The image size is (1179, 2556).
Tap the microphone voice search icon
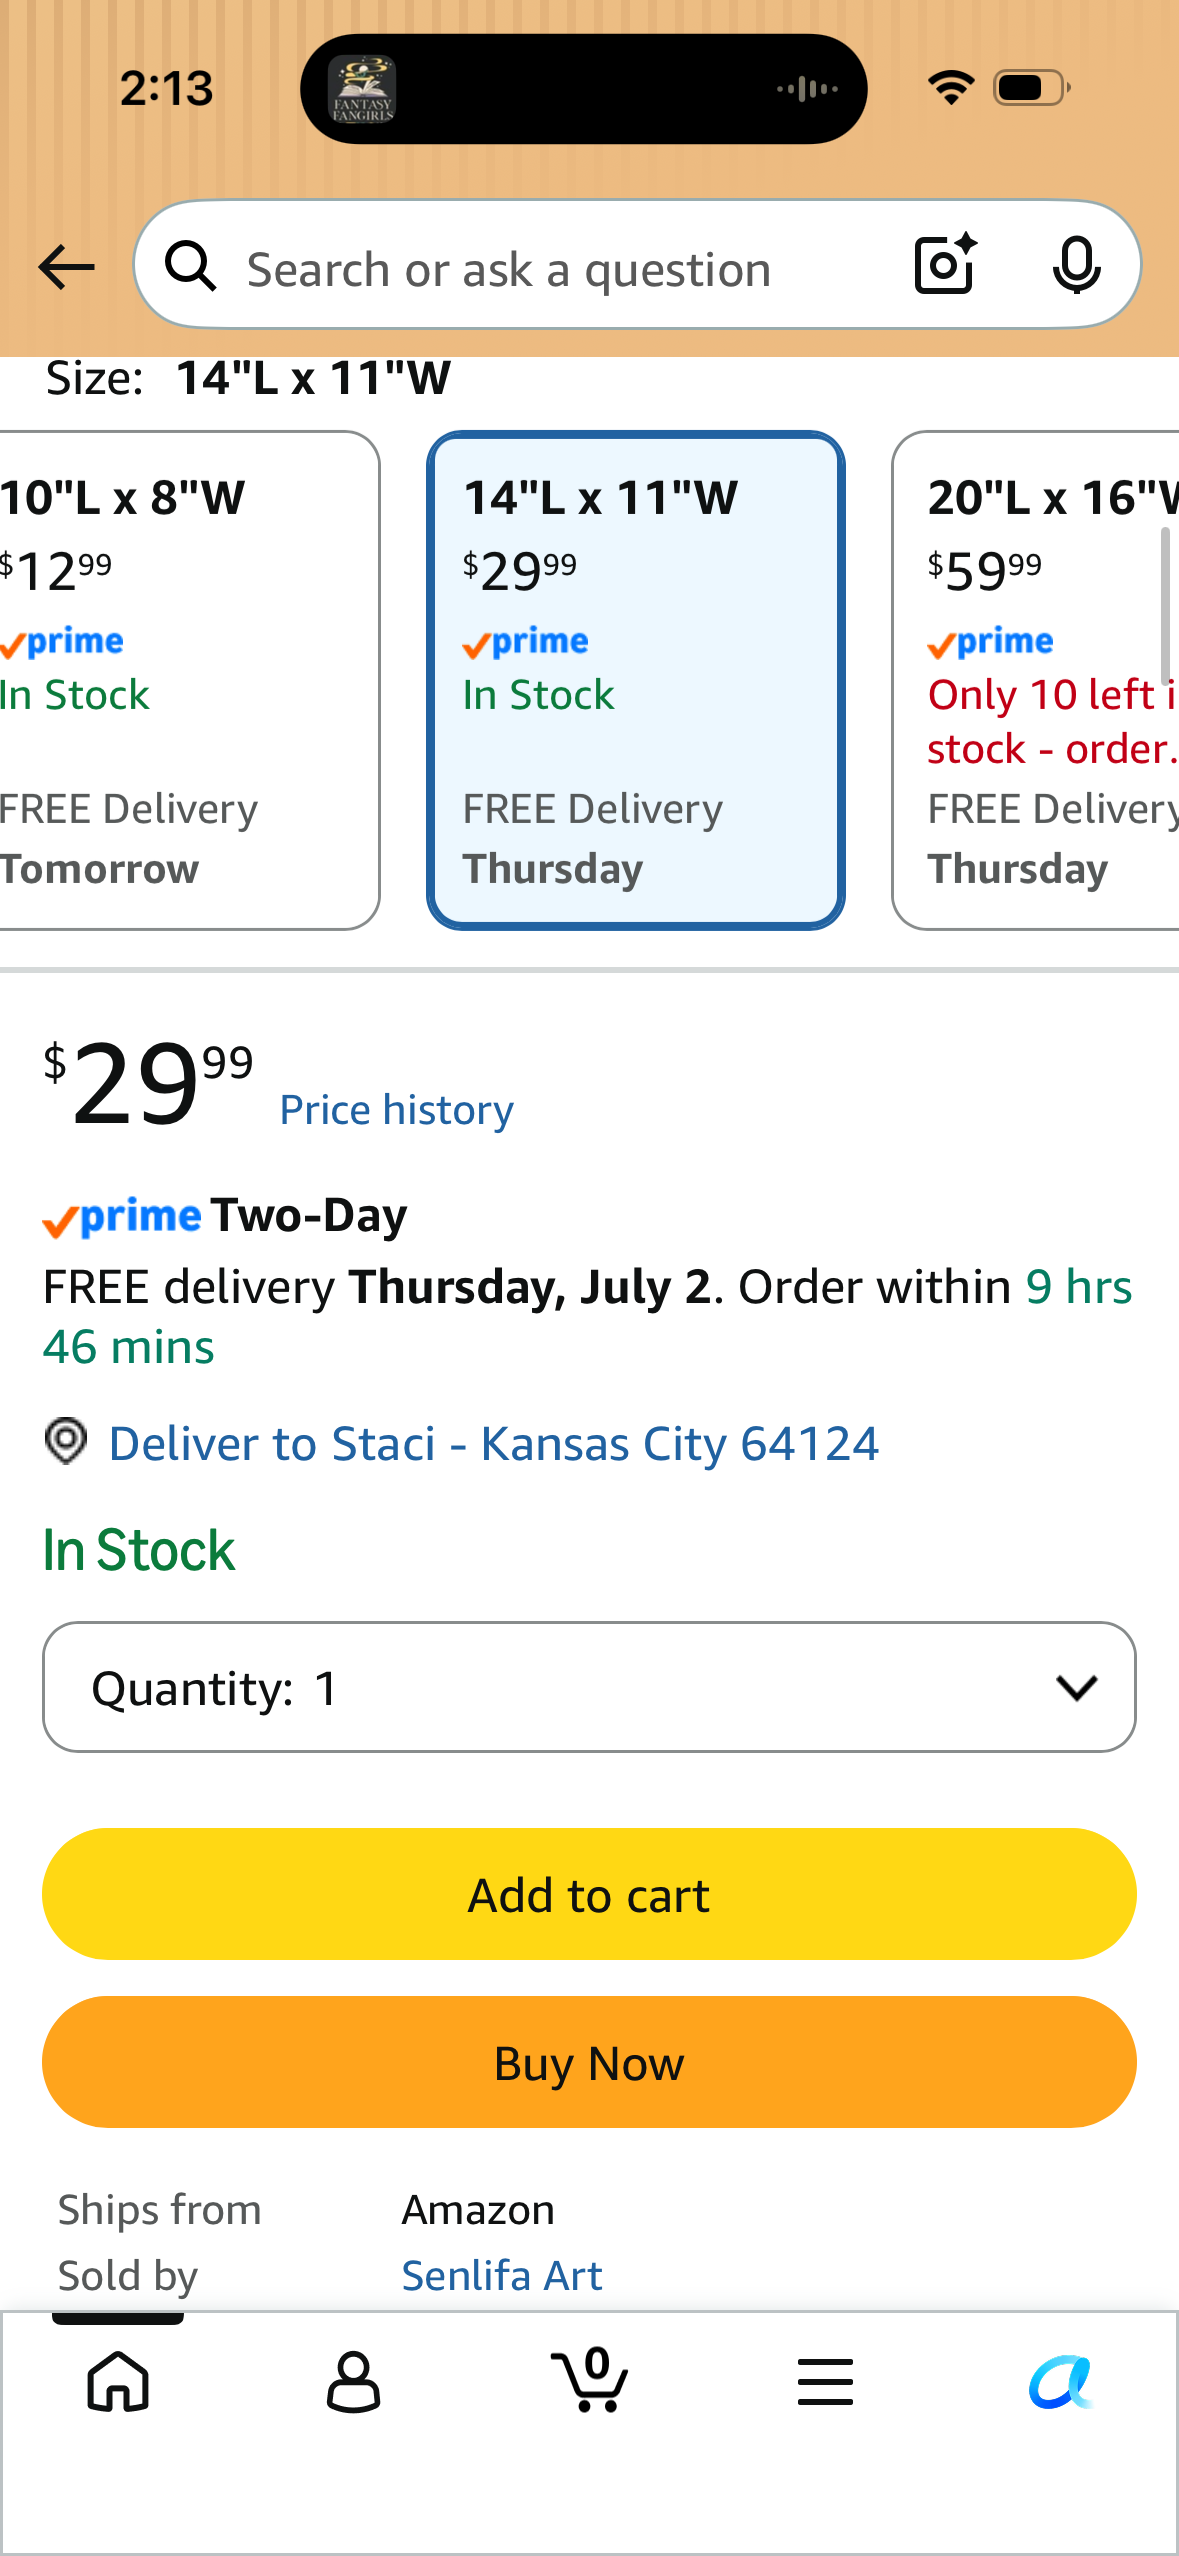click(1076, 266)
